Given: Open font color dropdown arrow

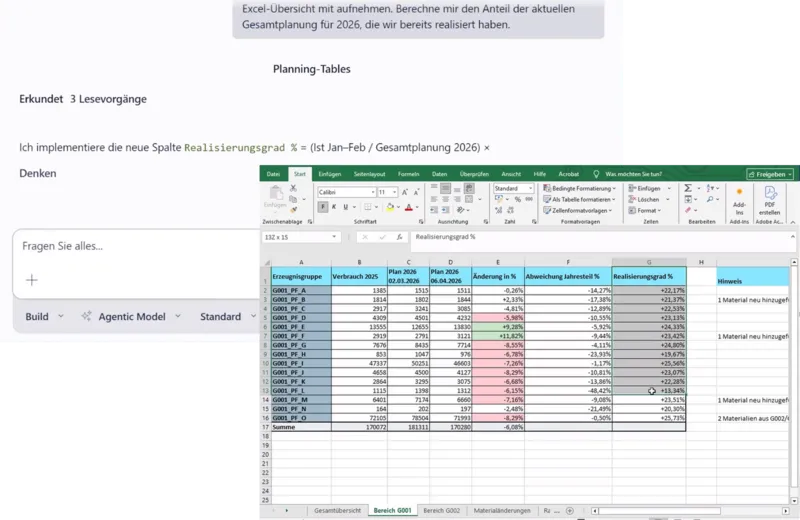Looking at the screenshot, I should [417, 207].
